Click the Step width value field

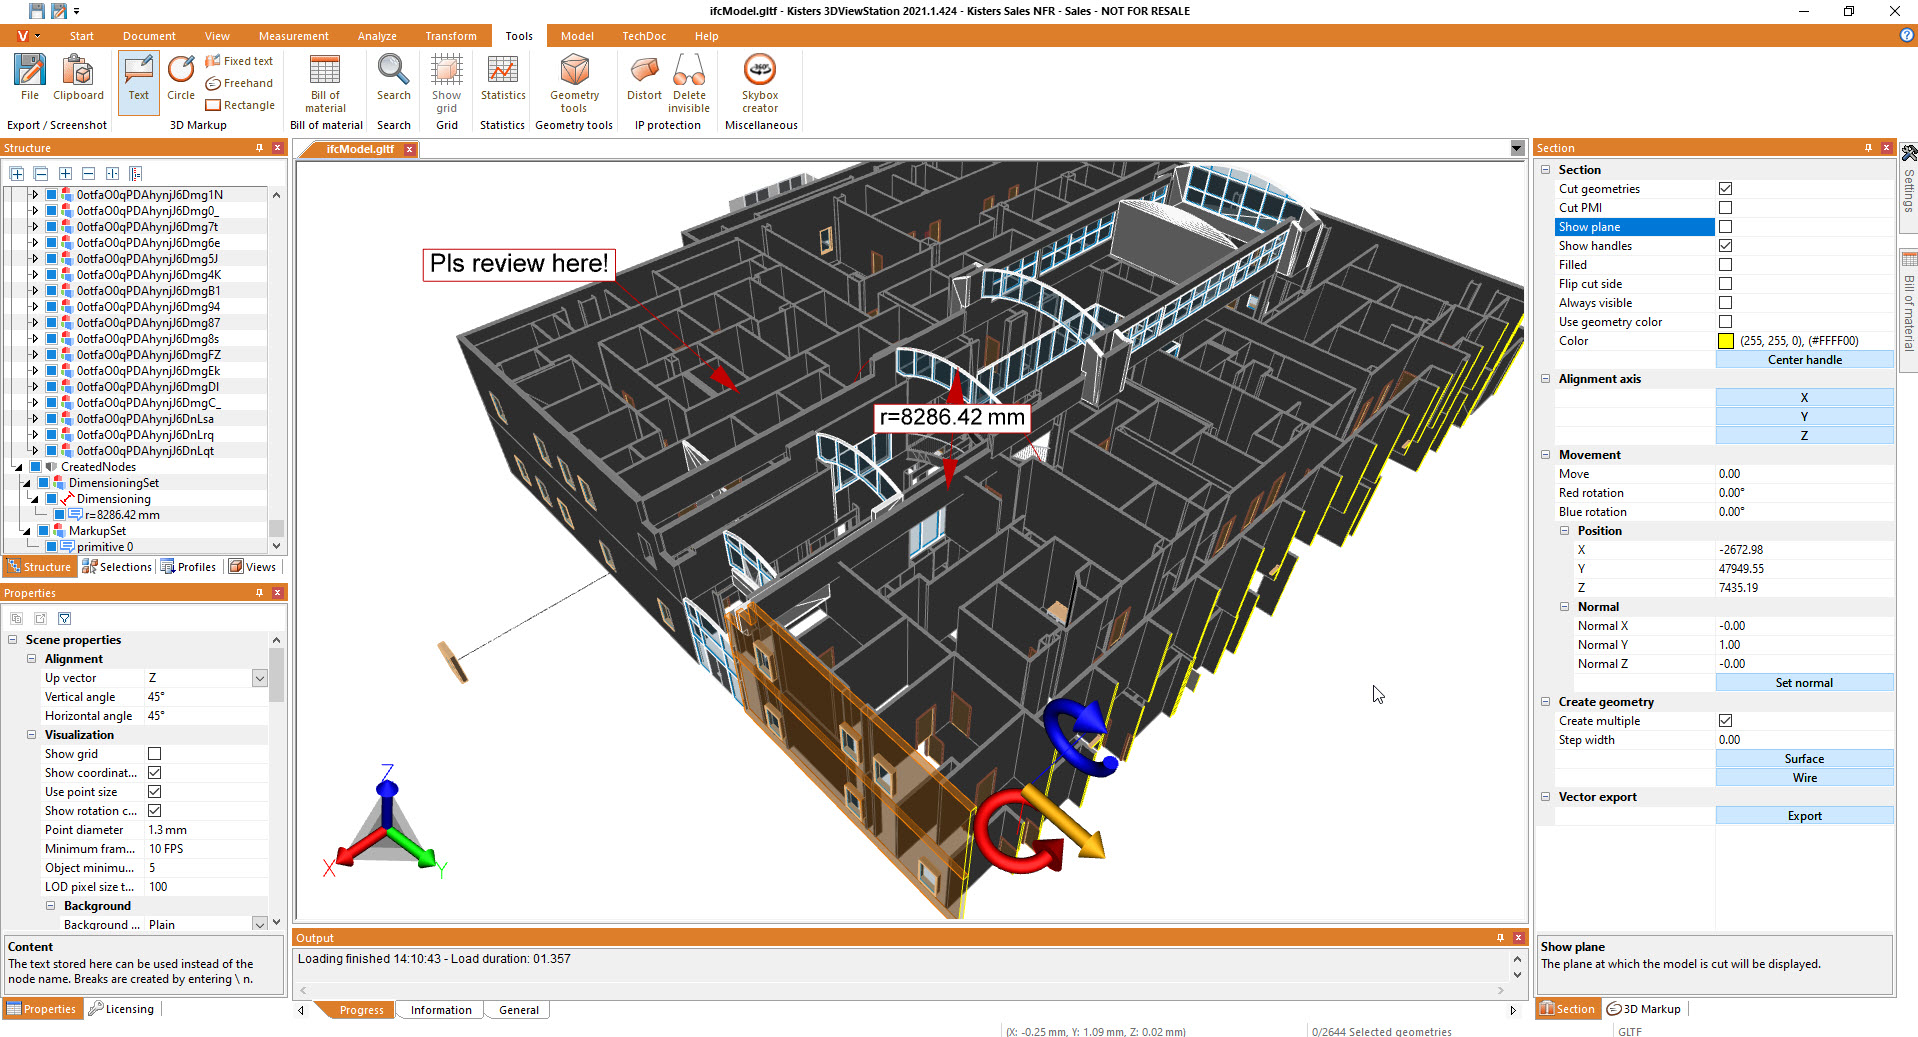click(1804, 740)
